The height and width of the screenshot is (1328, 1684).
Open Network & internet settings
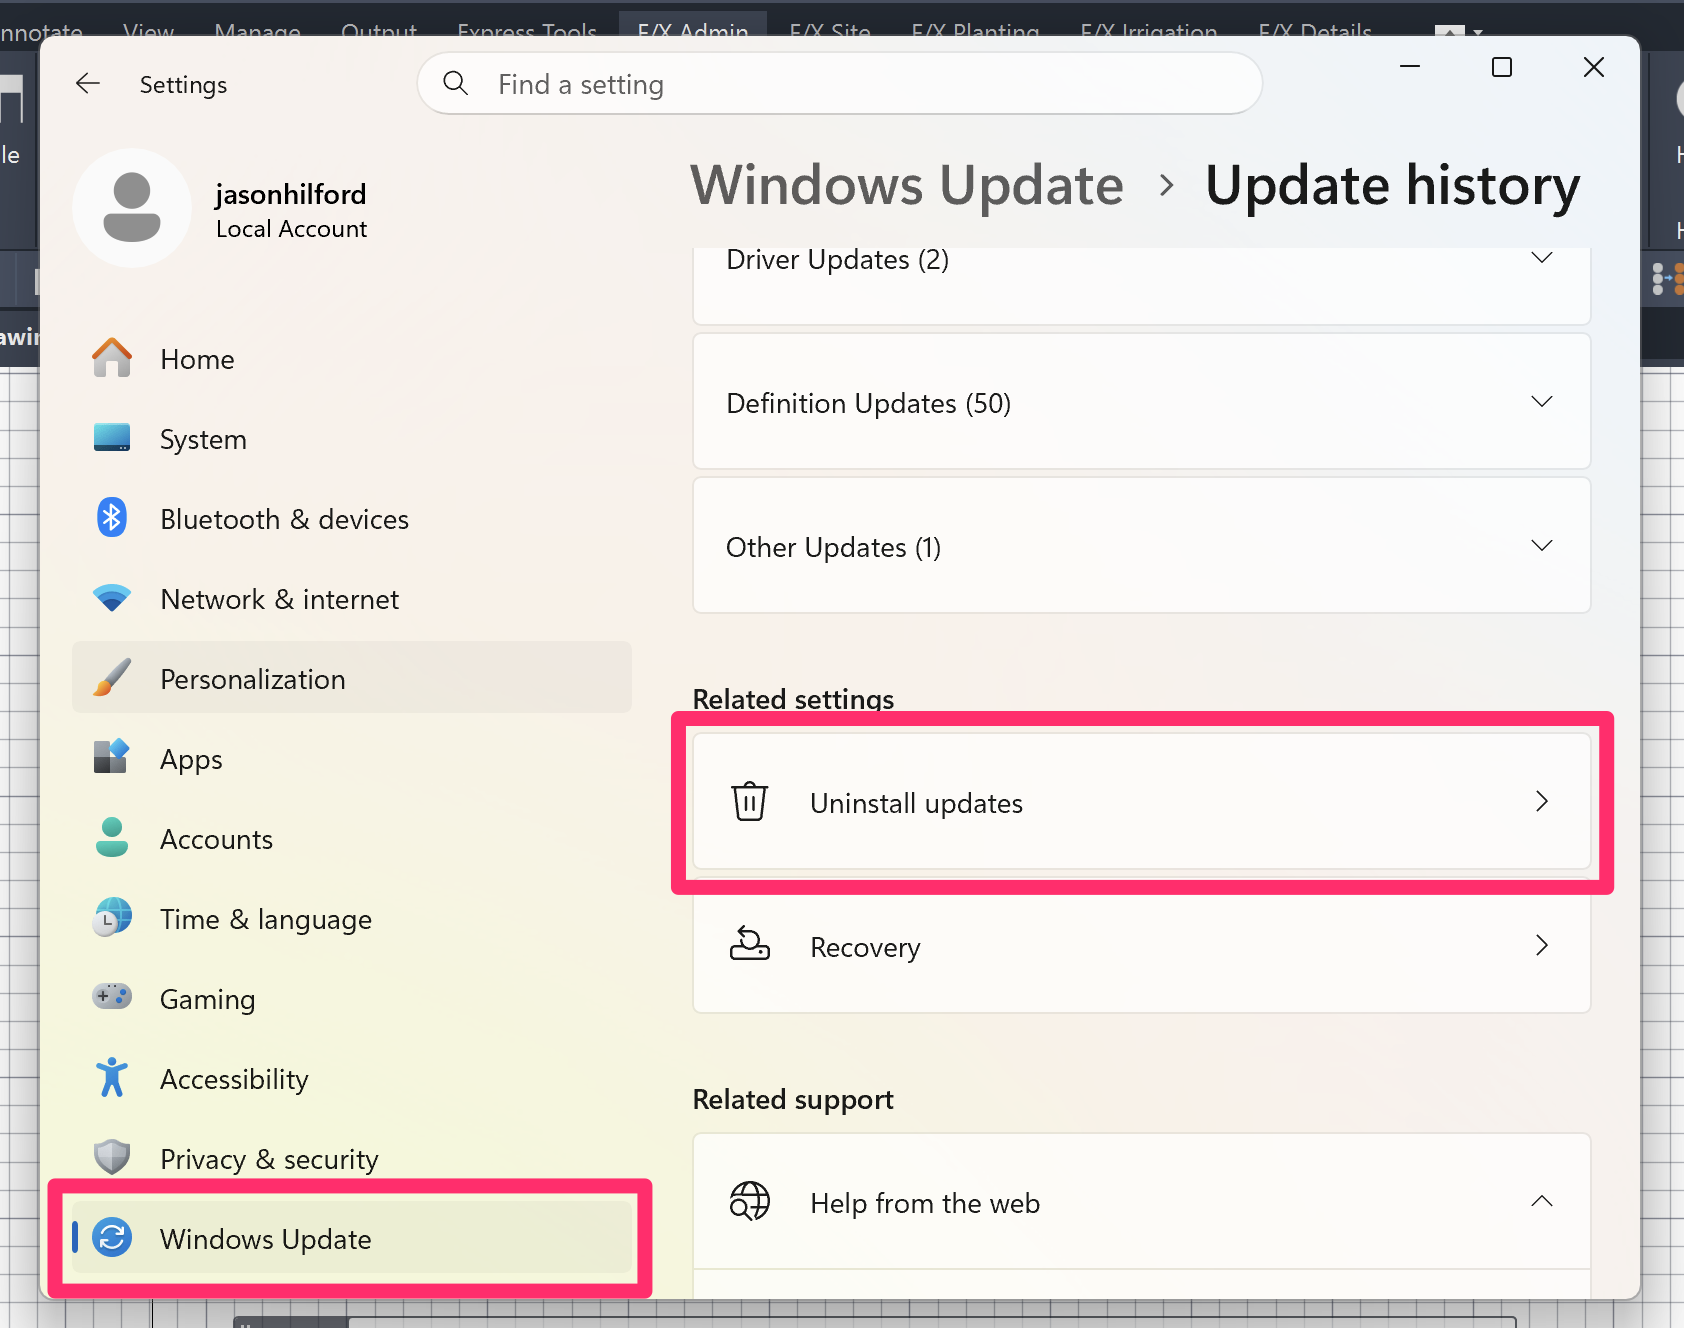279,598
